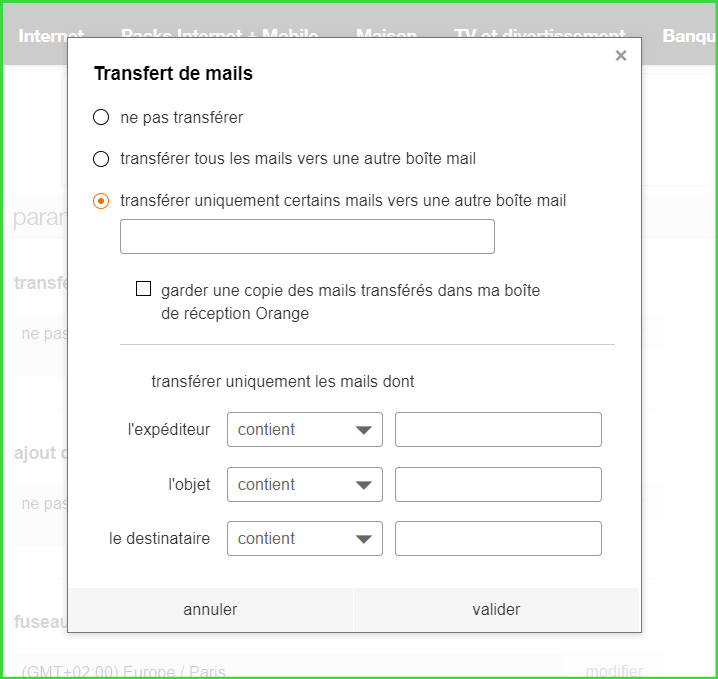Select 'transférer uniquement certains mails' radio button
This screenshot has width=718, height=679.
pyautogui.click(x=101, y=201)
